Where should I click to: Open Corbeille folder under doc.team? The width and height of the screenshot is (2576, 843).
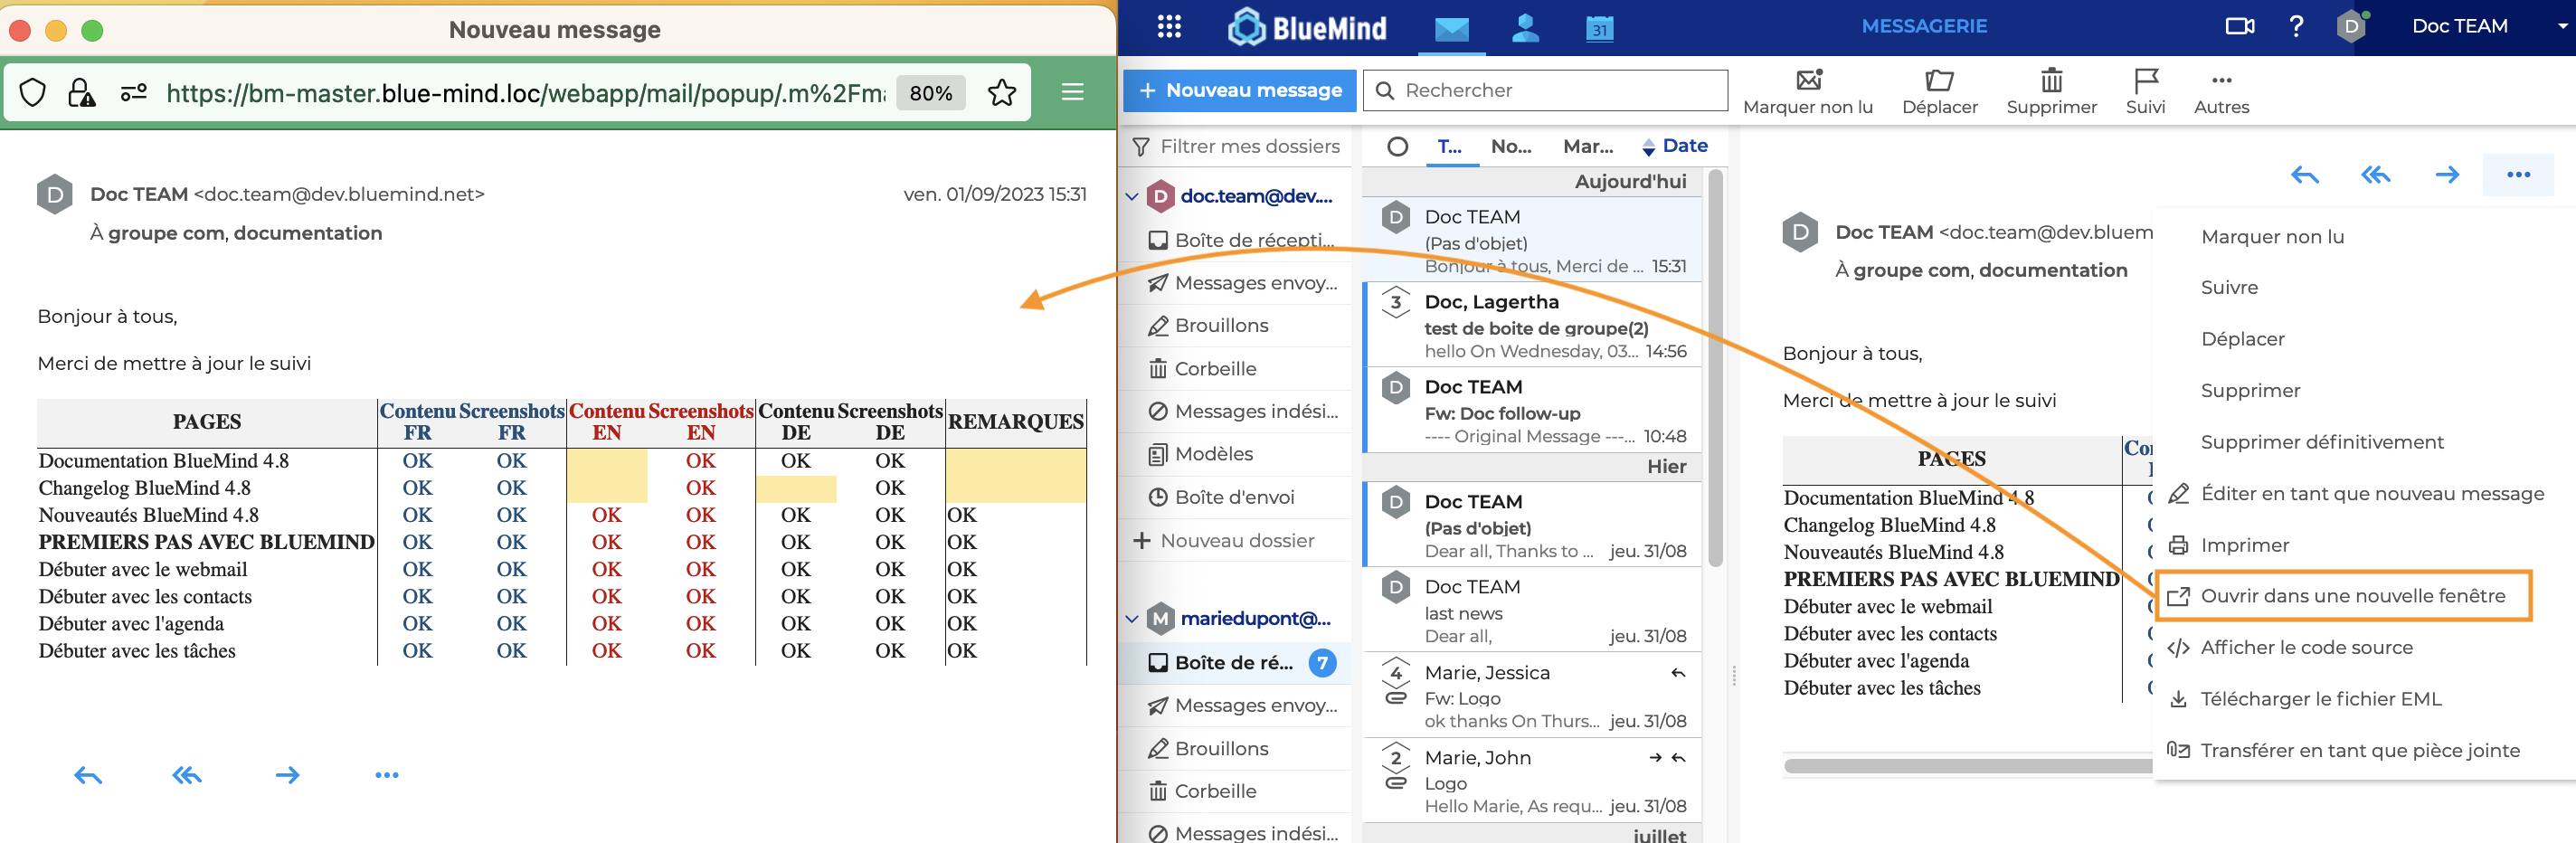(x=1238, y=369)
